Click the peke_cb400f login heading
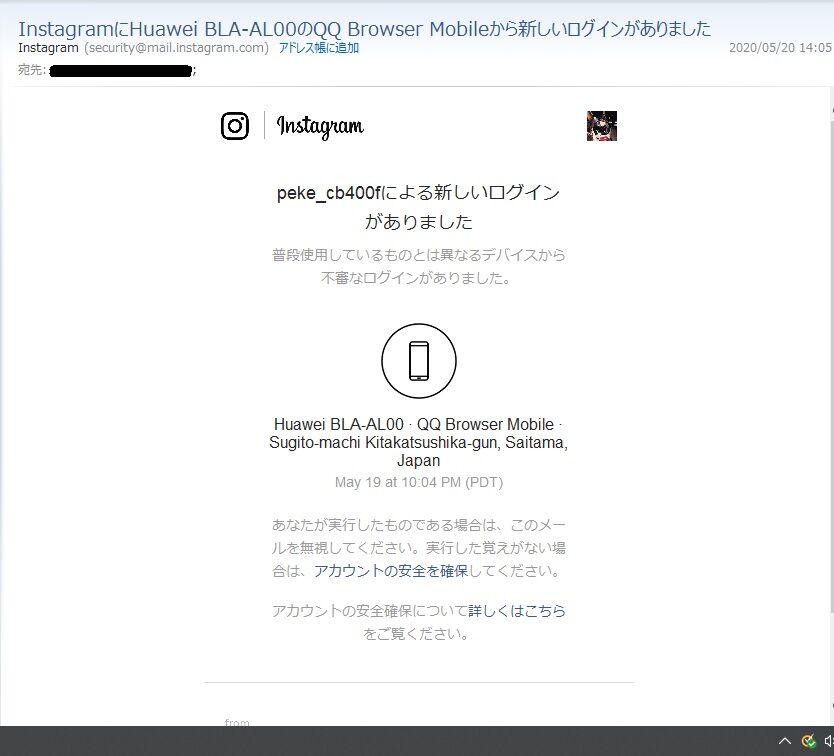This screenshot has width=834, height=756. (419, 207)
